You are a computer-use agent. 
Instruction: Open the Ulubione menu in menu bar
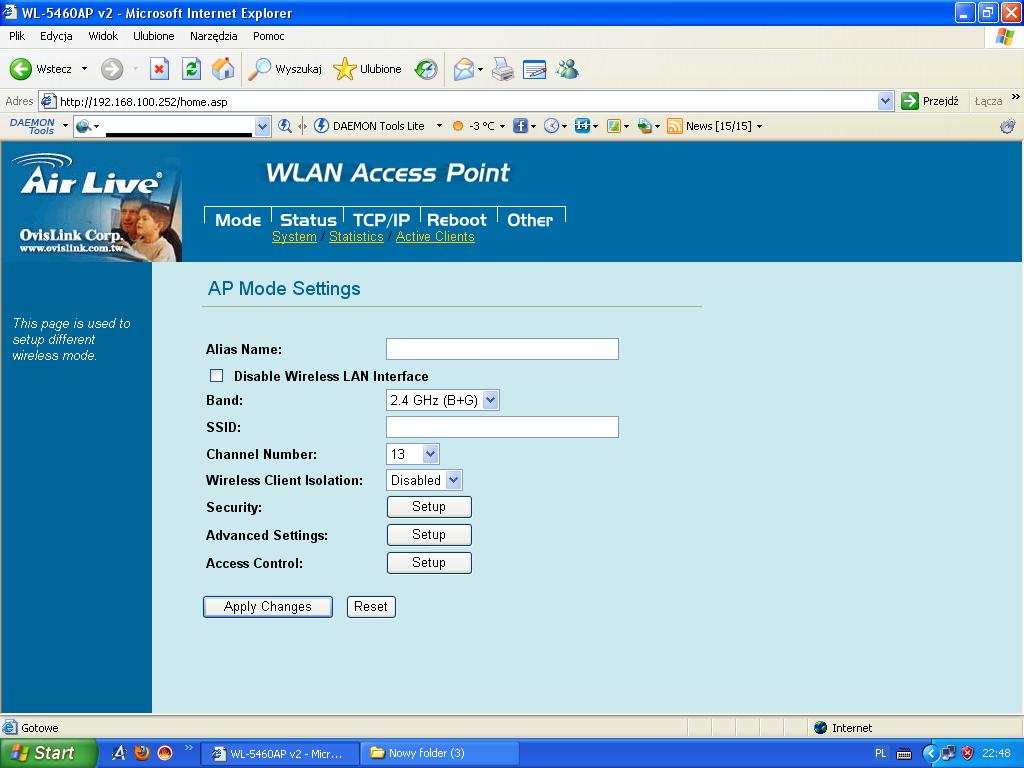[153, 36]
